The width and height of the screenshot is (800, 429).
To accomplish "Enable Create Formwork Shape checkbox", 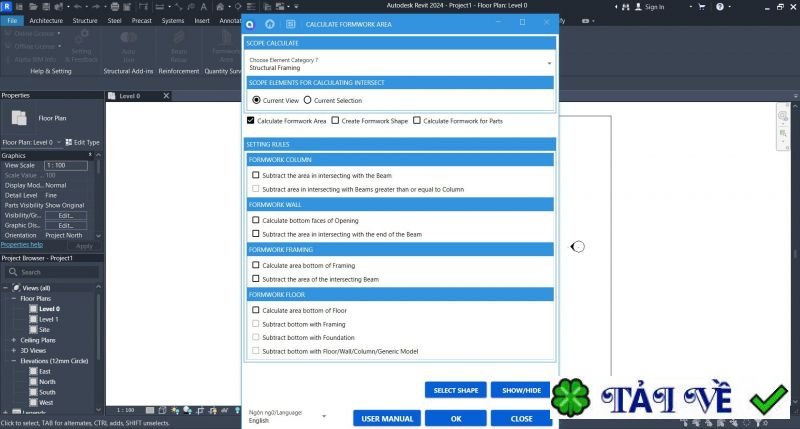I will coord(335,120).
